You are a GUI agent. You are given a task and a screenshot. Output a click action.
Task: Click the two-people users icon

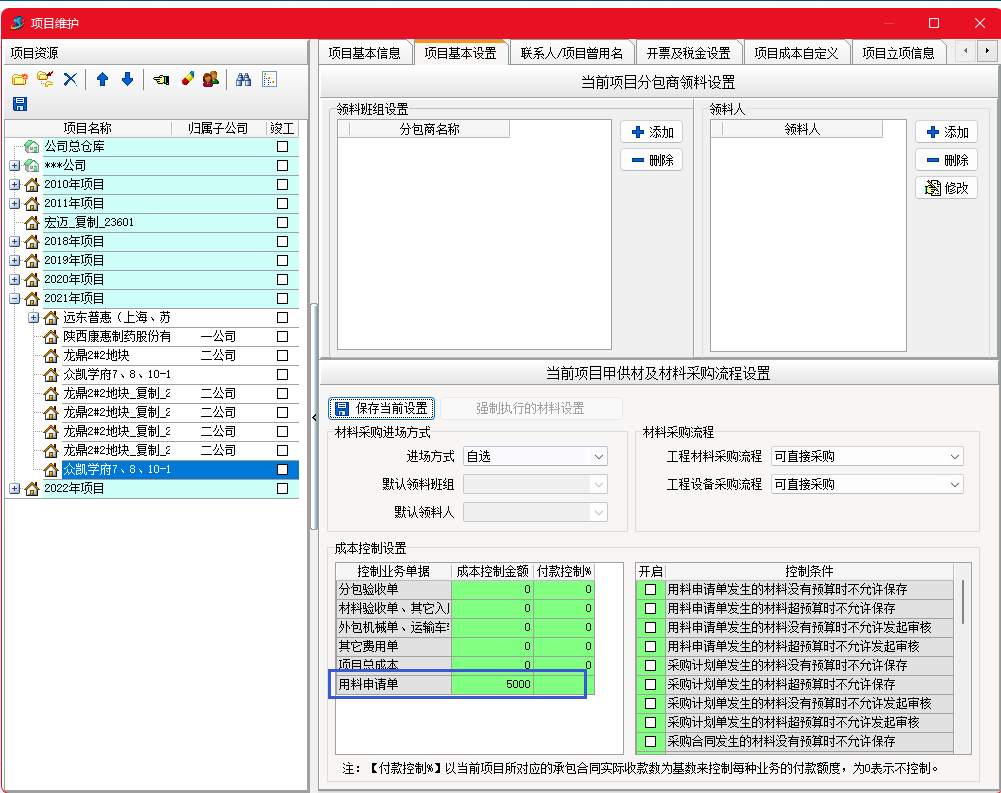pos(210,79)
